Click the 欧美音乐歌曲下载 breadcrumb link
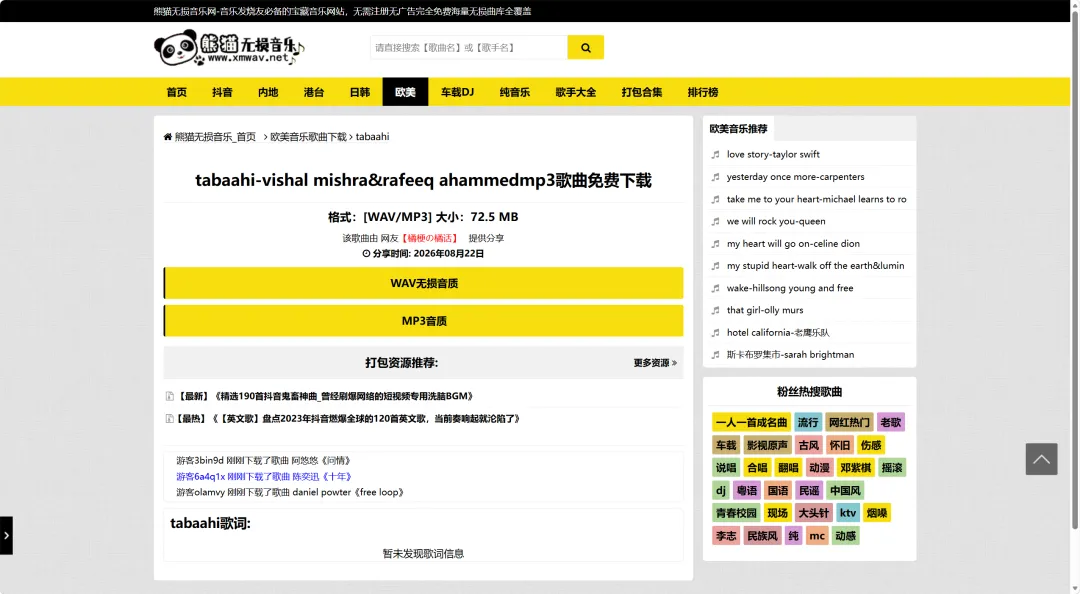The image size is (1080, 594). 308,136
